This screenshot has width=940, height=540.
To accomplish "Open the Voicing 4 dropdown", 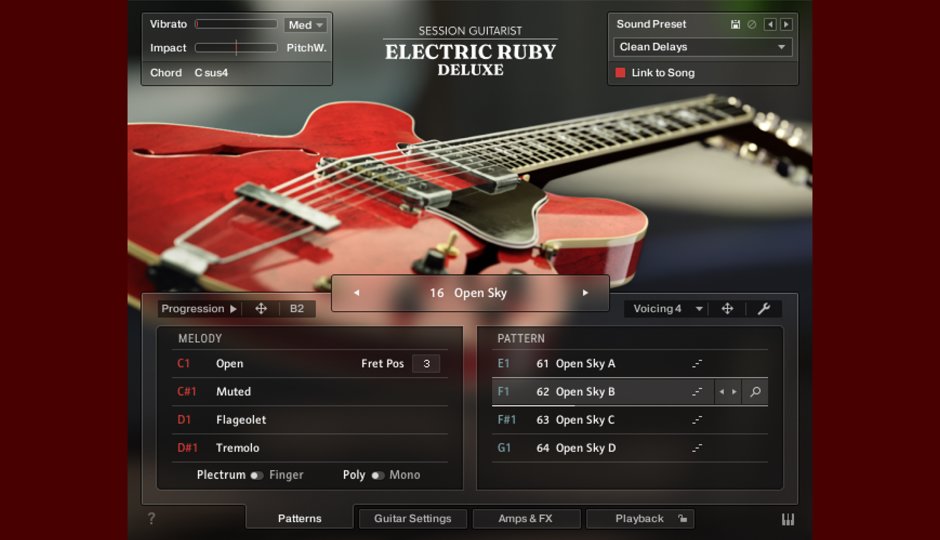I will 667,309.
